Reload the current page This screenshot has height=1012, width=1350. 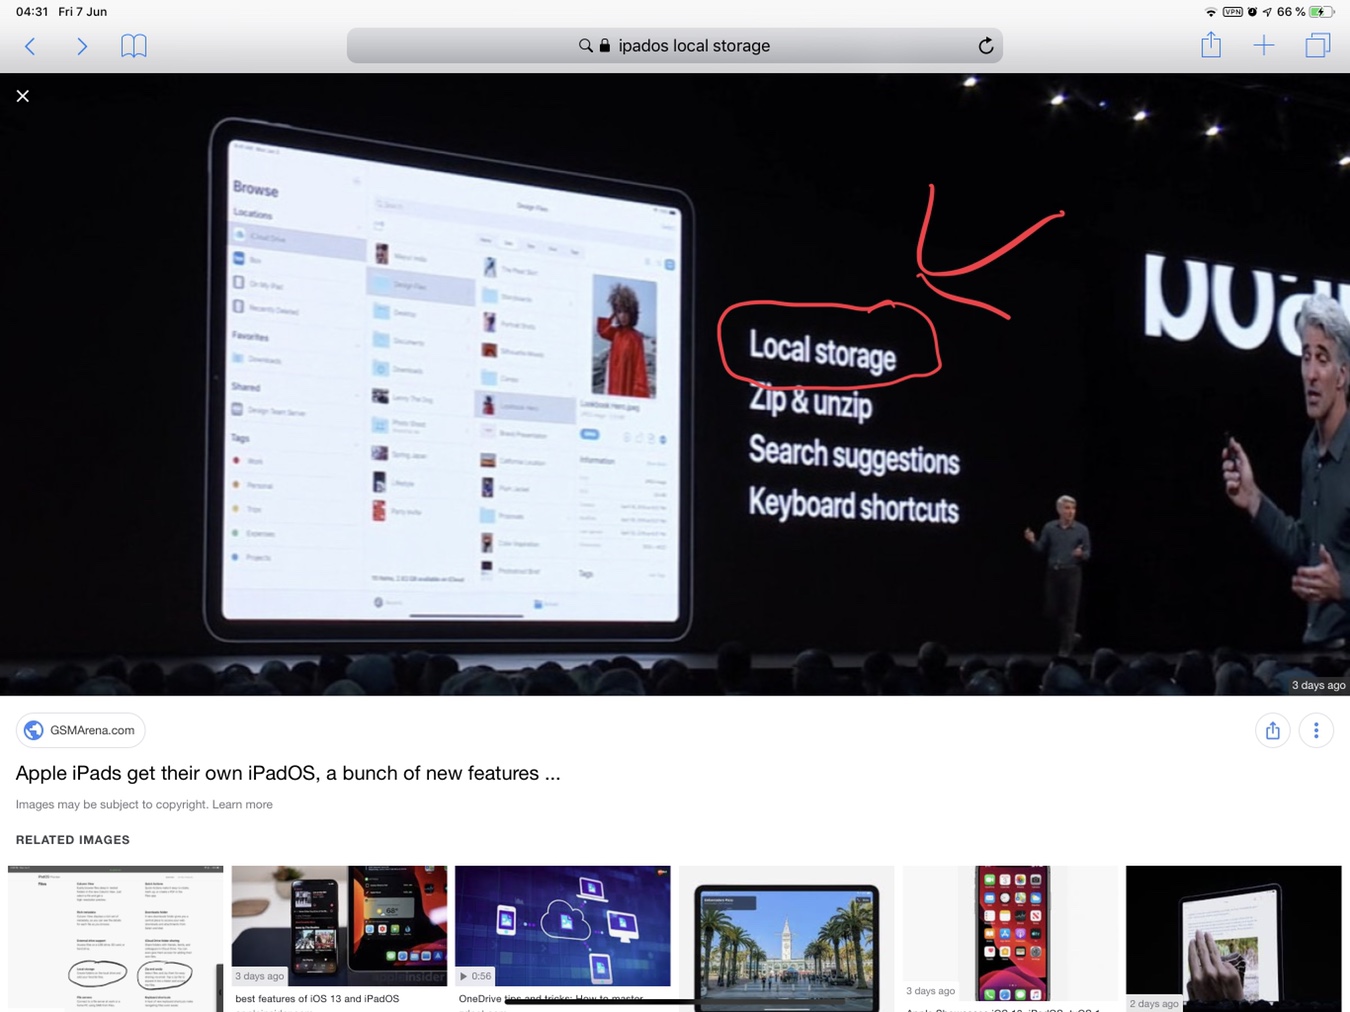point(985,46)
